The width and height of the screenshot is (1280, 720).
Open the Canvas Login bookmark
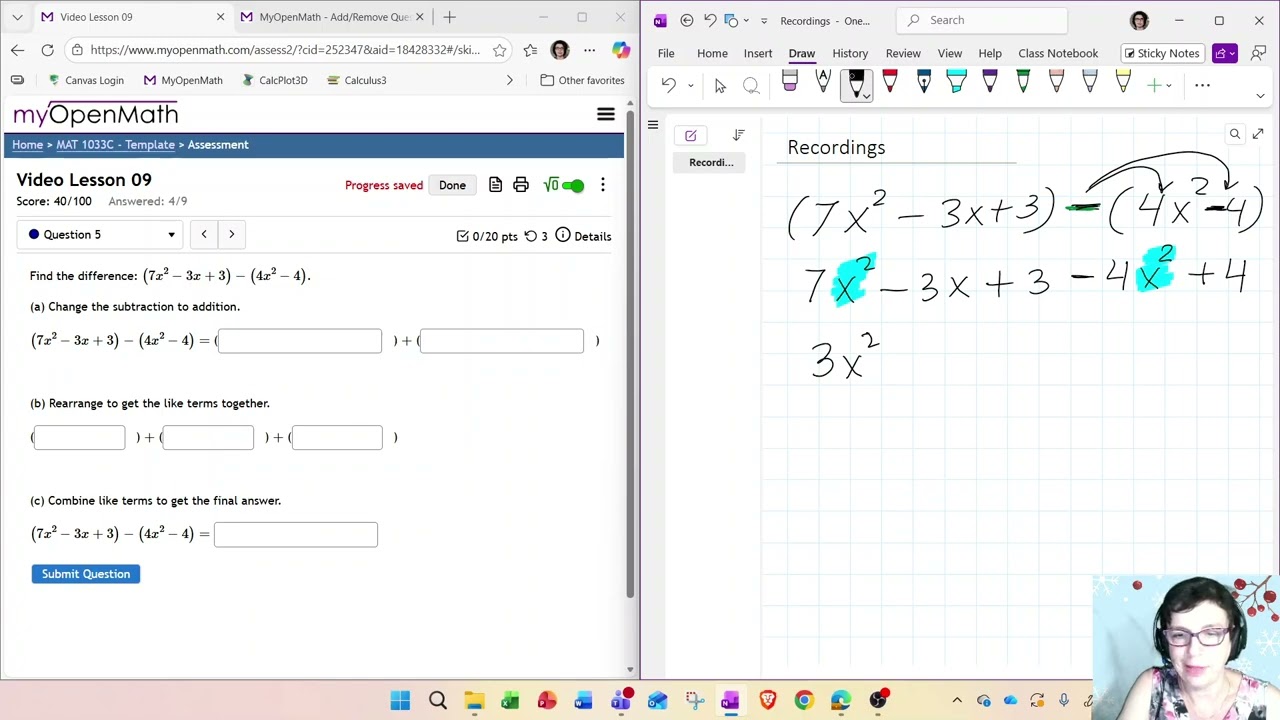coord(87,80)
